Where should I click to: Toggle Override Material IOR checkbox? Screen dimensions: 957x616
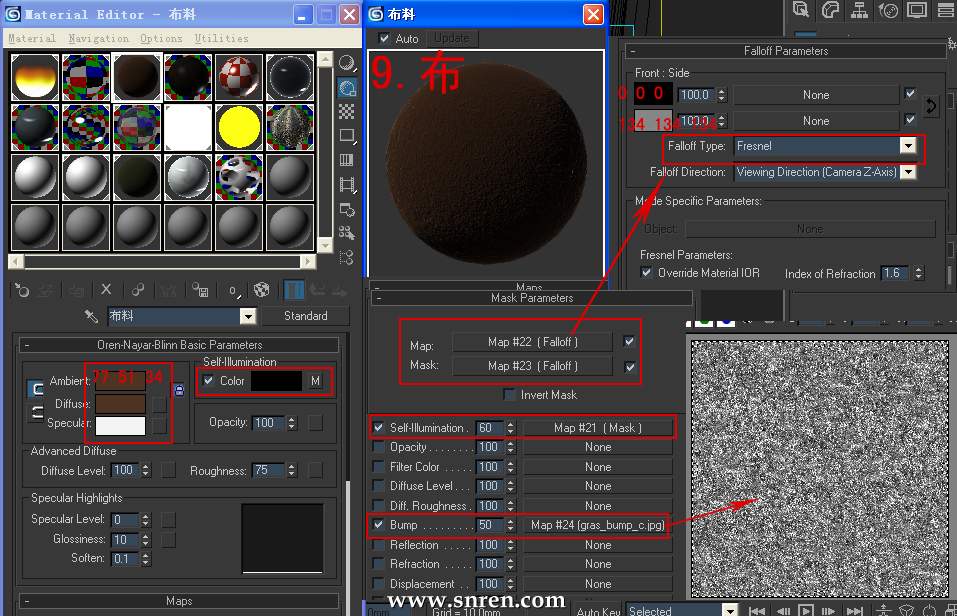pos(646,272)
